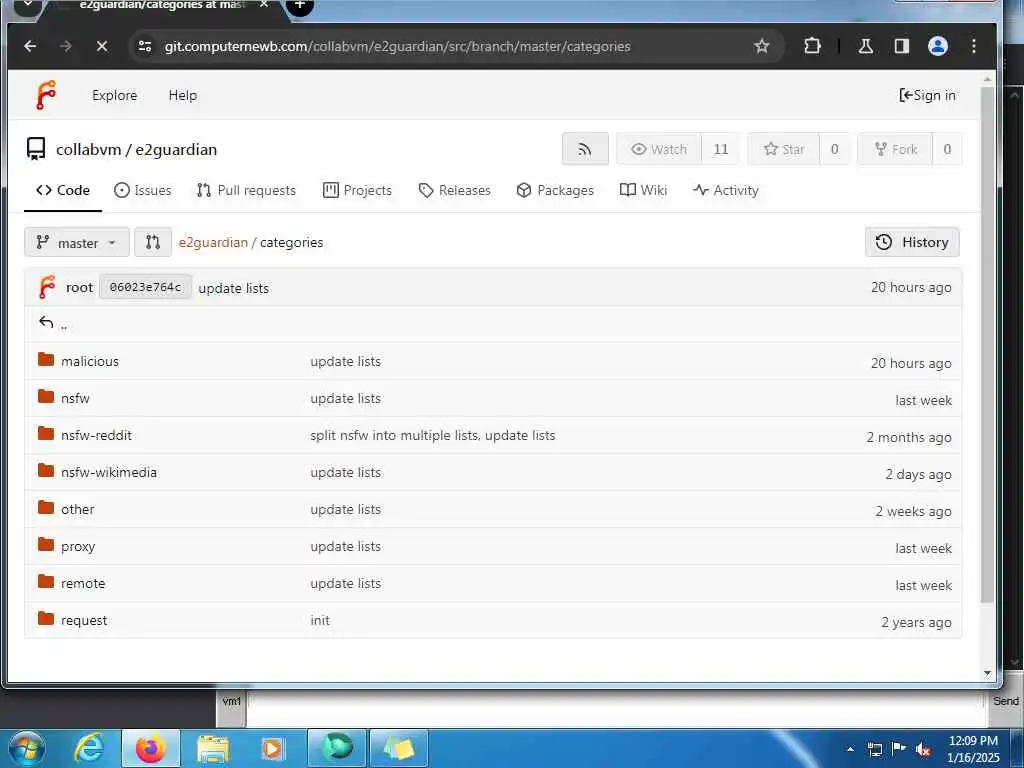Click the root author name
The height and width of the screenshot is (768, 1024).
(80, 288)
